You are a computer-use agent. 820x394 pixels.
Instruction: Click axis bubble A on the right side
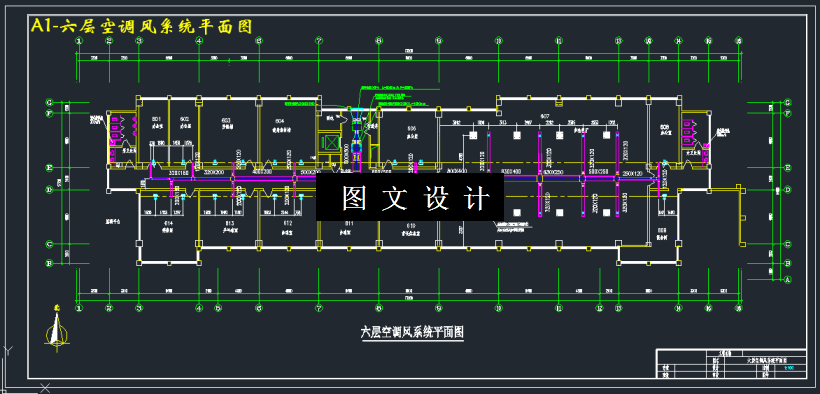tap(788, 280)
